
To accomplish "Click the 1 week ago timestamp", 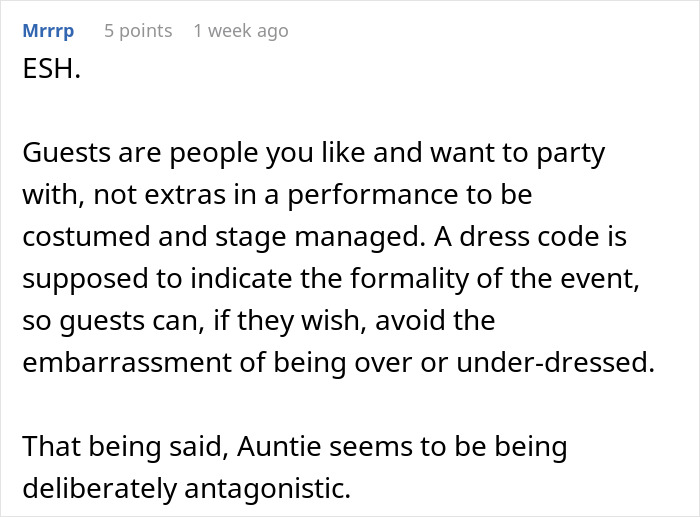I will [x=240, y=31].
